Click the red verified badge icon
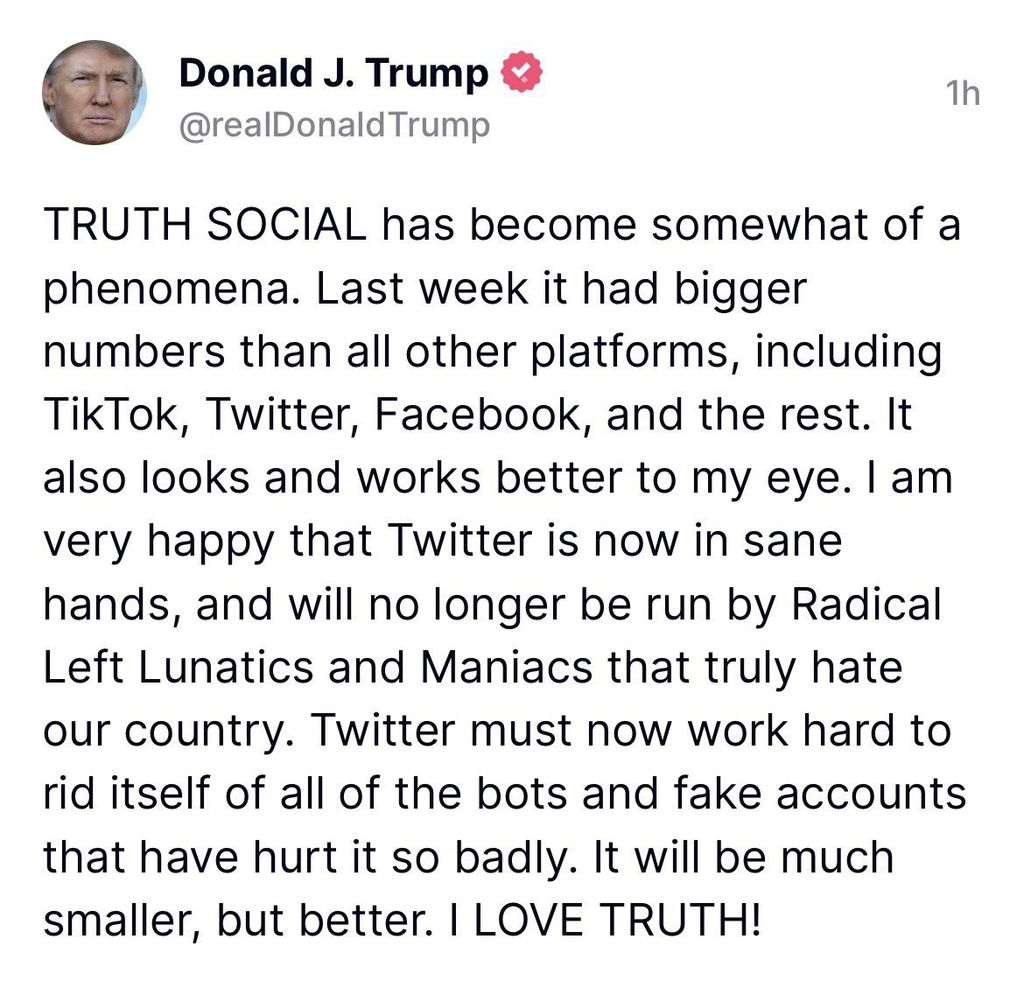Viewport: 1024px width, 995px height. (x=520, y=74)
